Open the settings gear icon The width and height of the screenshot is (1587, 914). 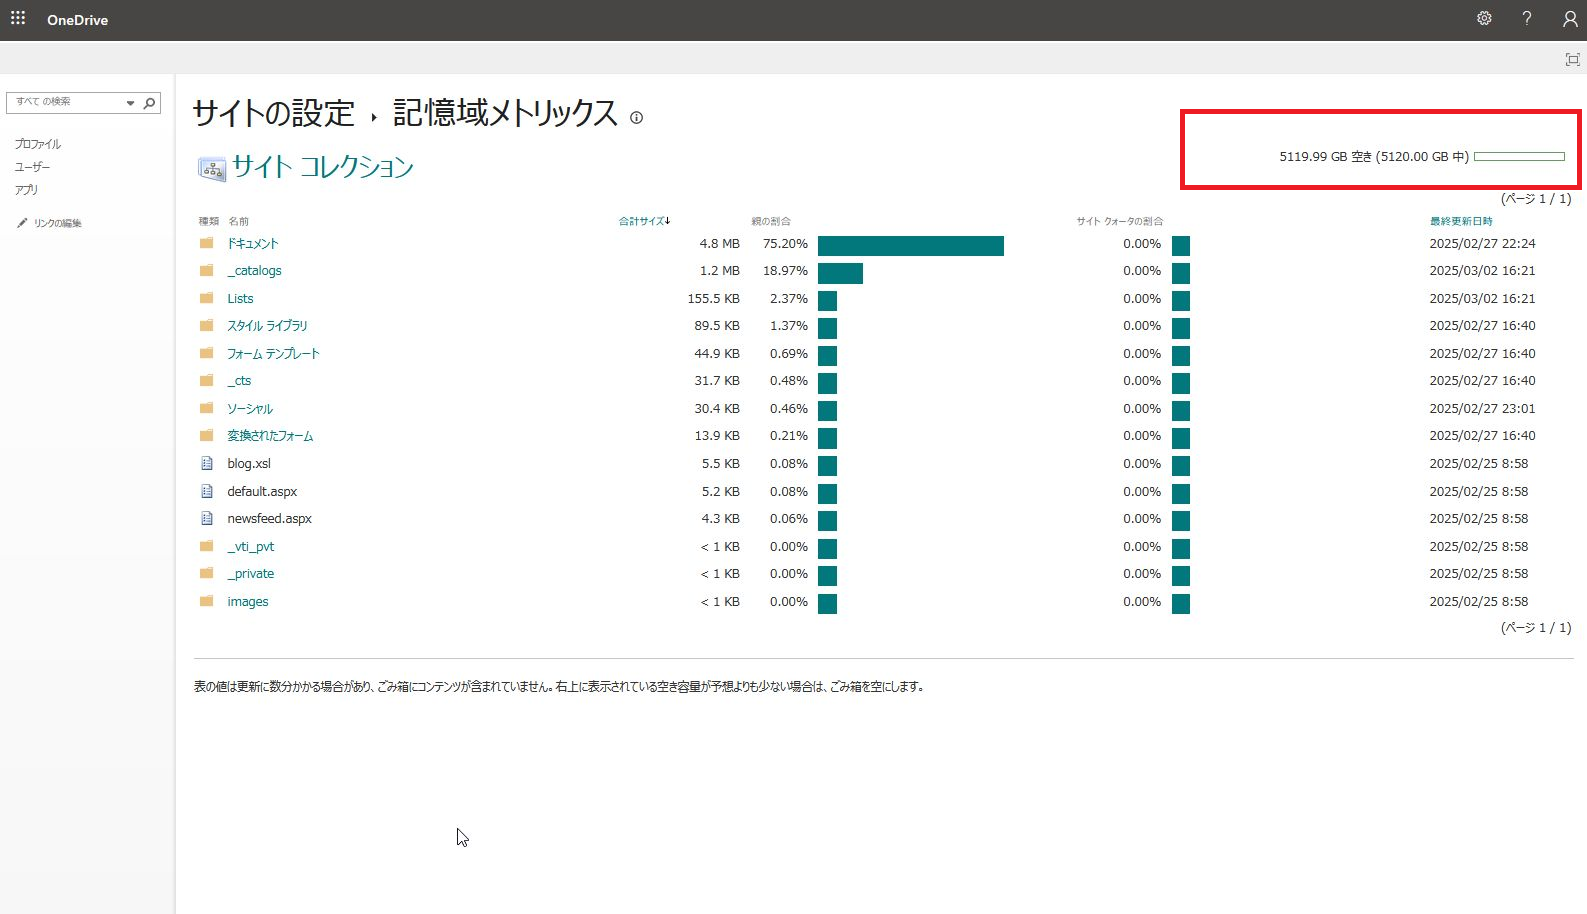tap(1484, 19)
